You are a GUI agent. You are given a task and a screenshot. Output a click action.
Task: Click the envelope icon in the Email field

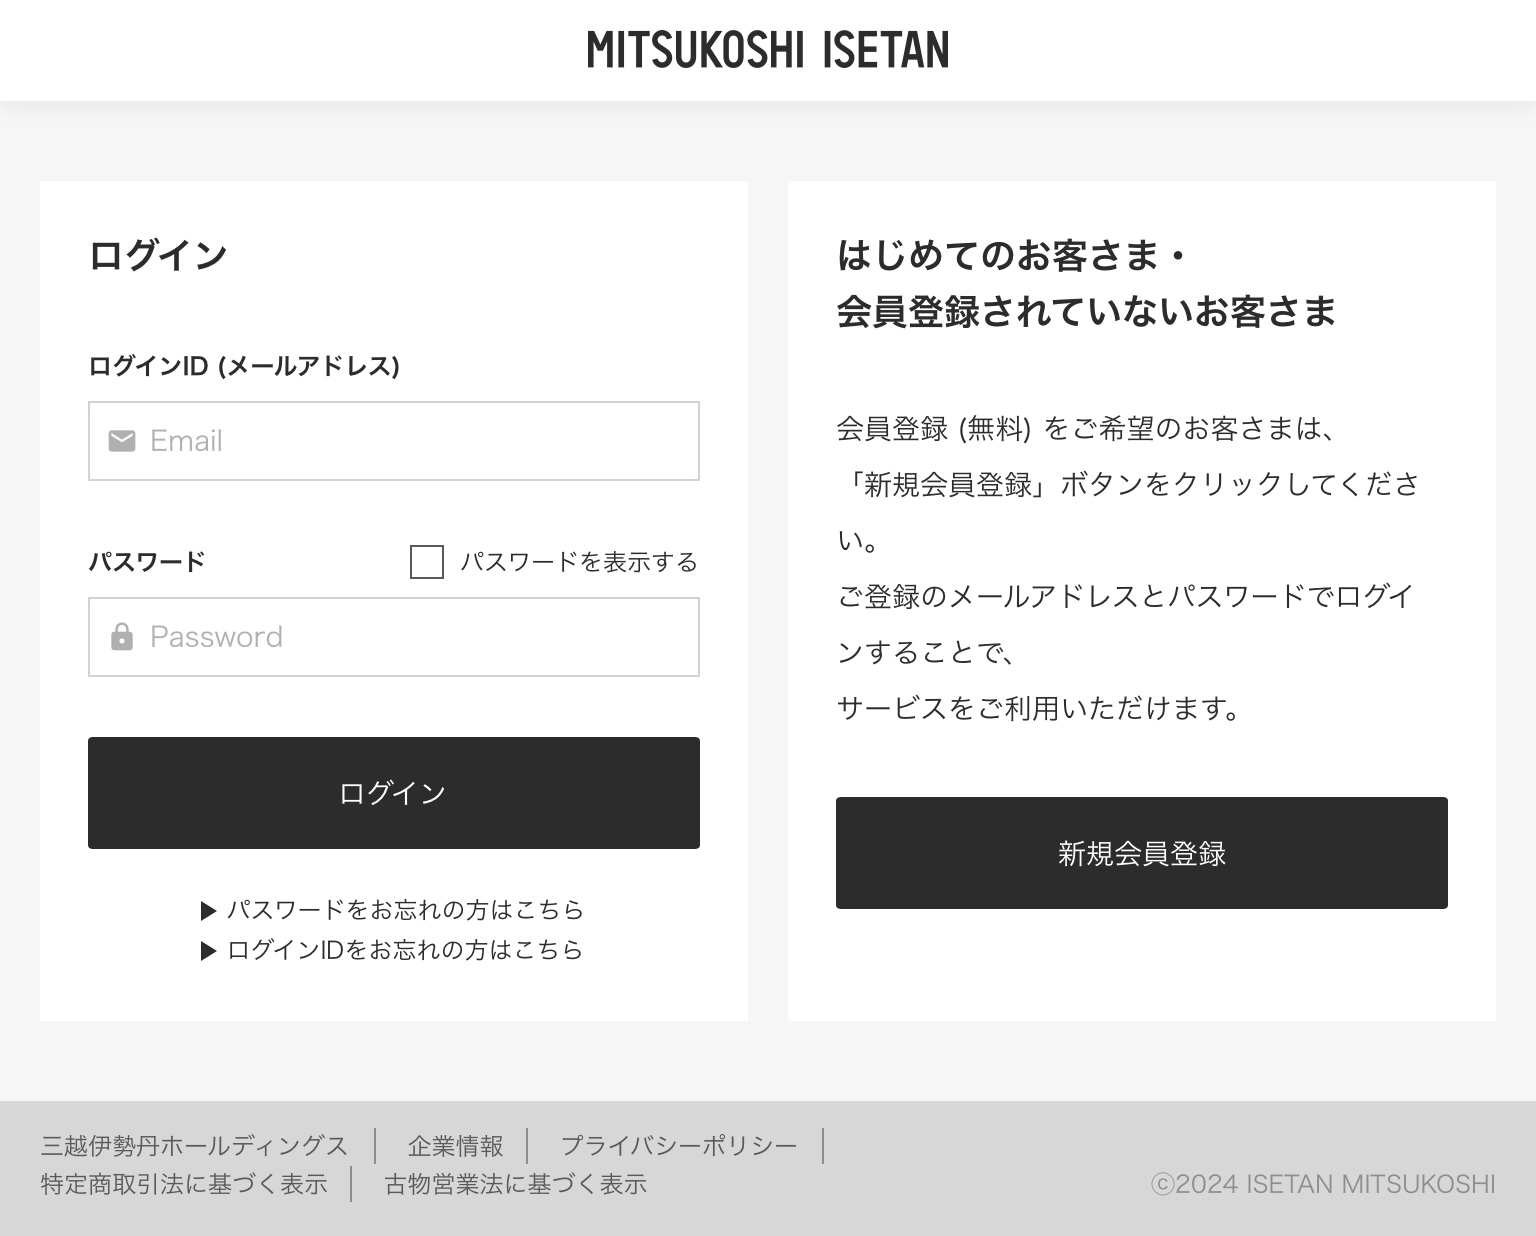click(122, 441)
